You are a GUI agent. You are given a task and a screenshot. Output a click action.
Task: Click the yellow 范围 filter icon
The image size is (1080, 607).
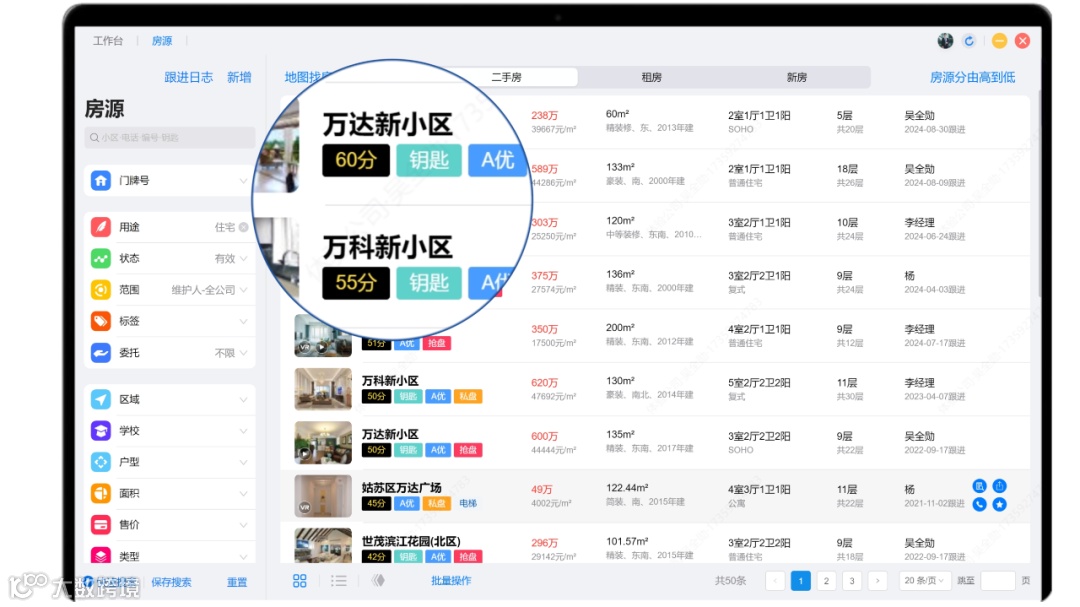click(x=101, y=289)
